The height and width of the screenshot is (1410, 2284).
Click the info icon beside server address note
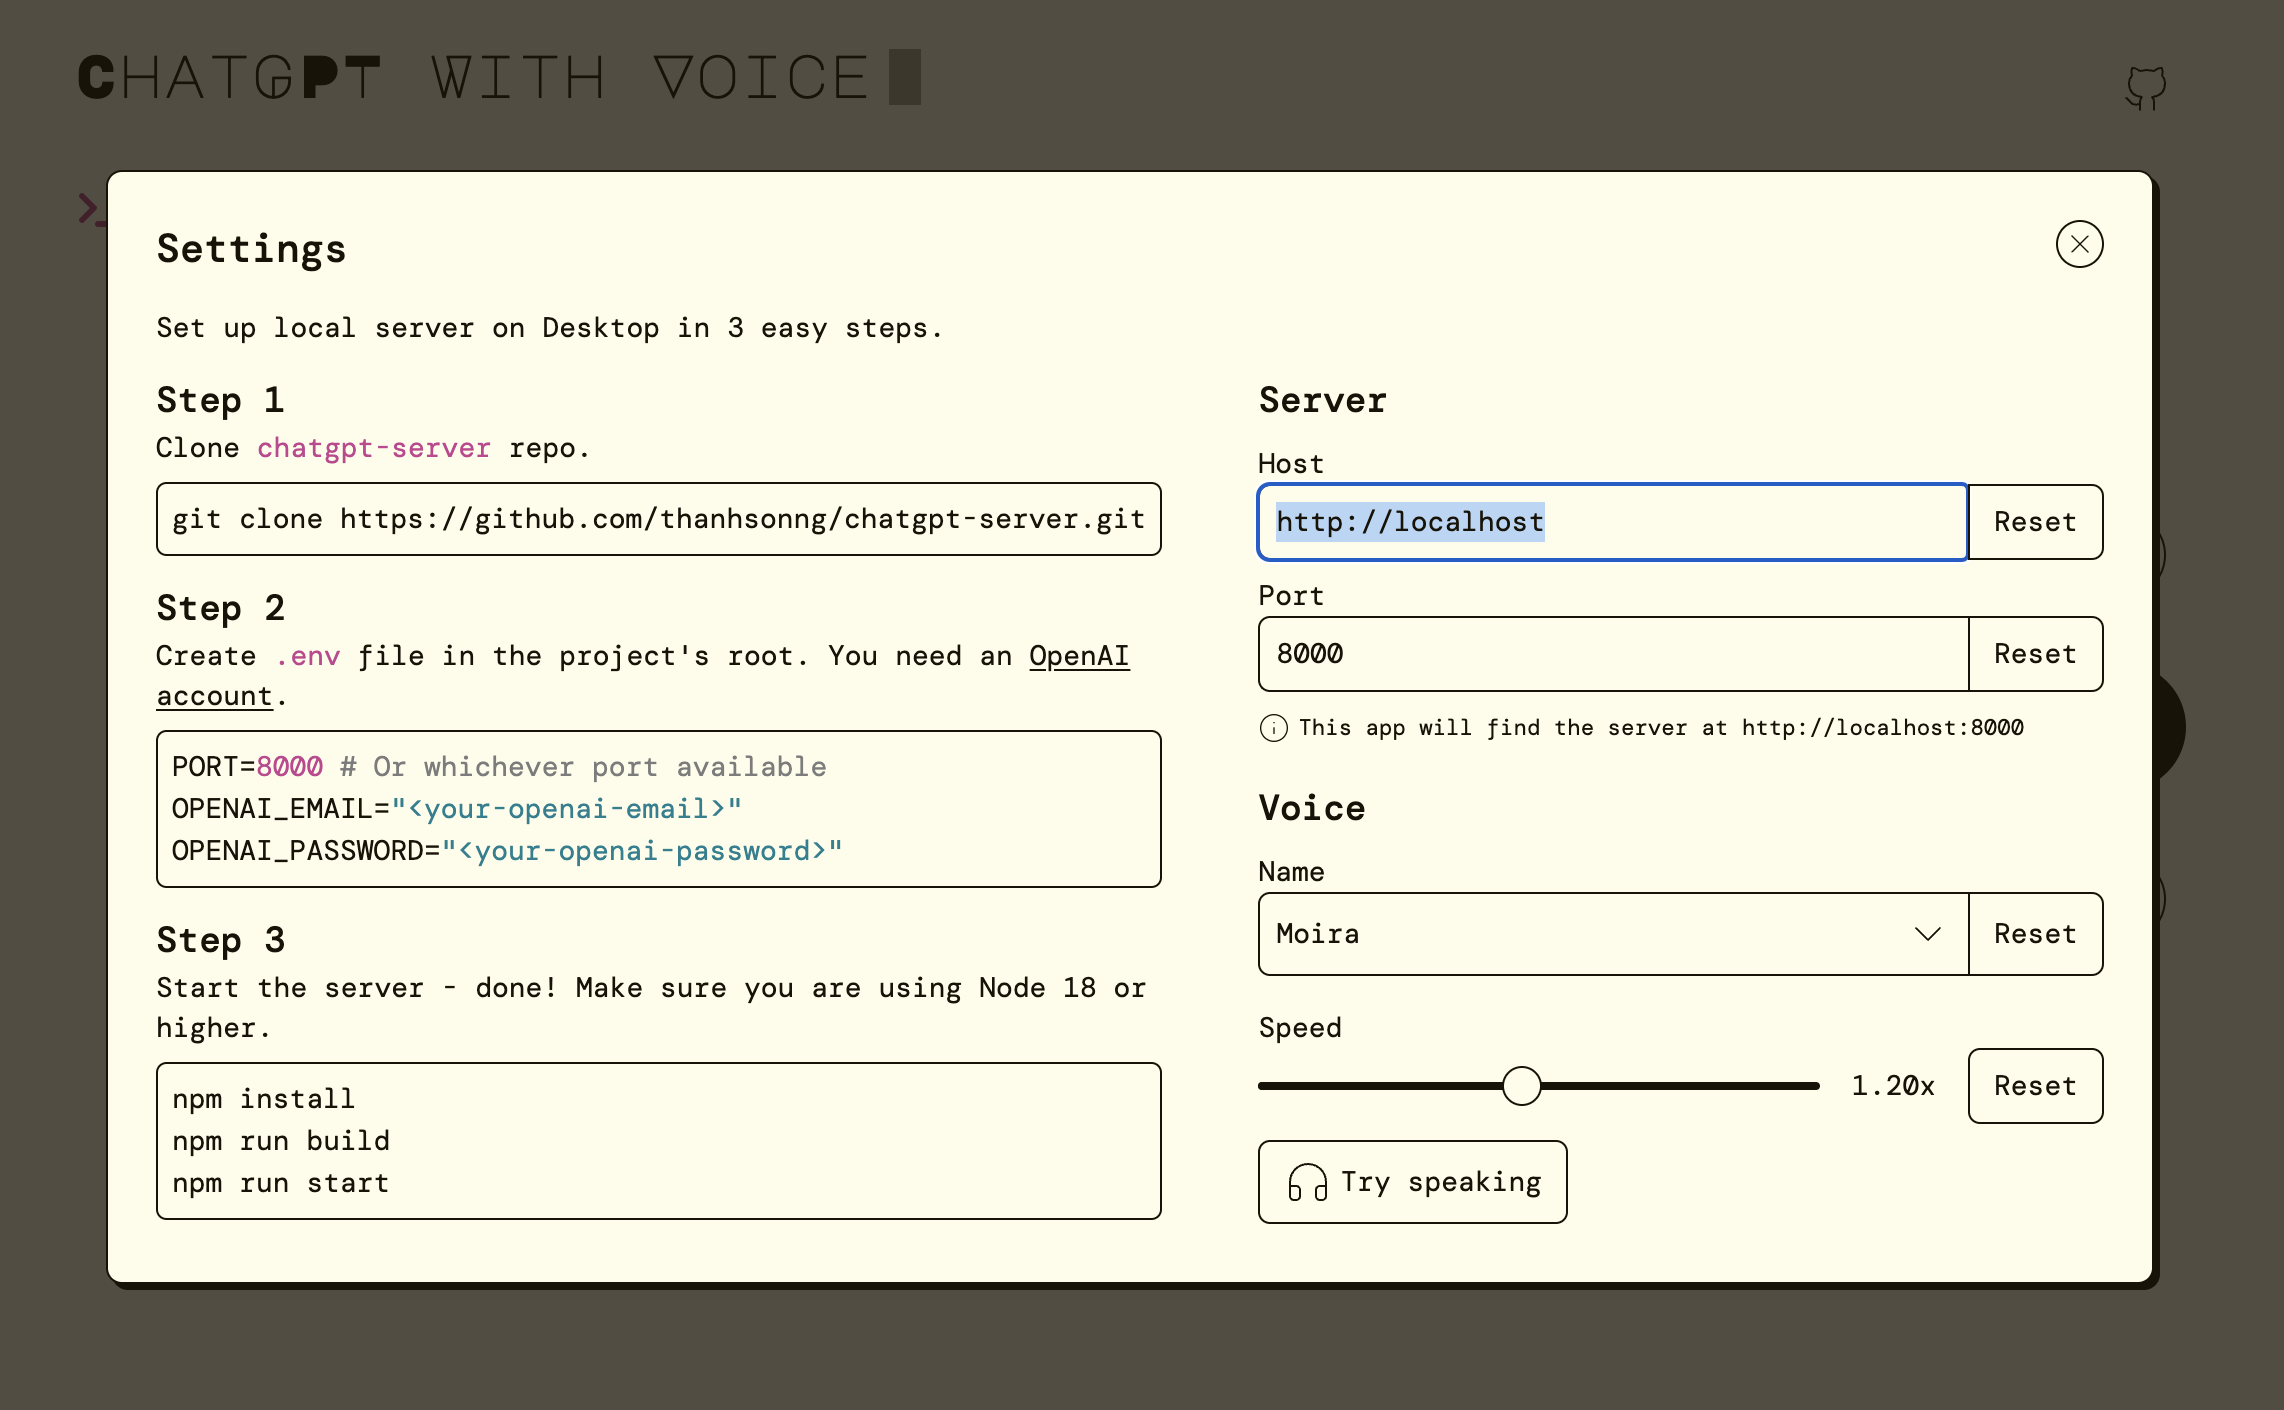[x=1273, y=728]
